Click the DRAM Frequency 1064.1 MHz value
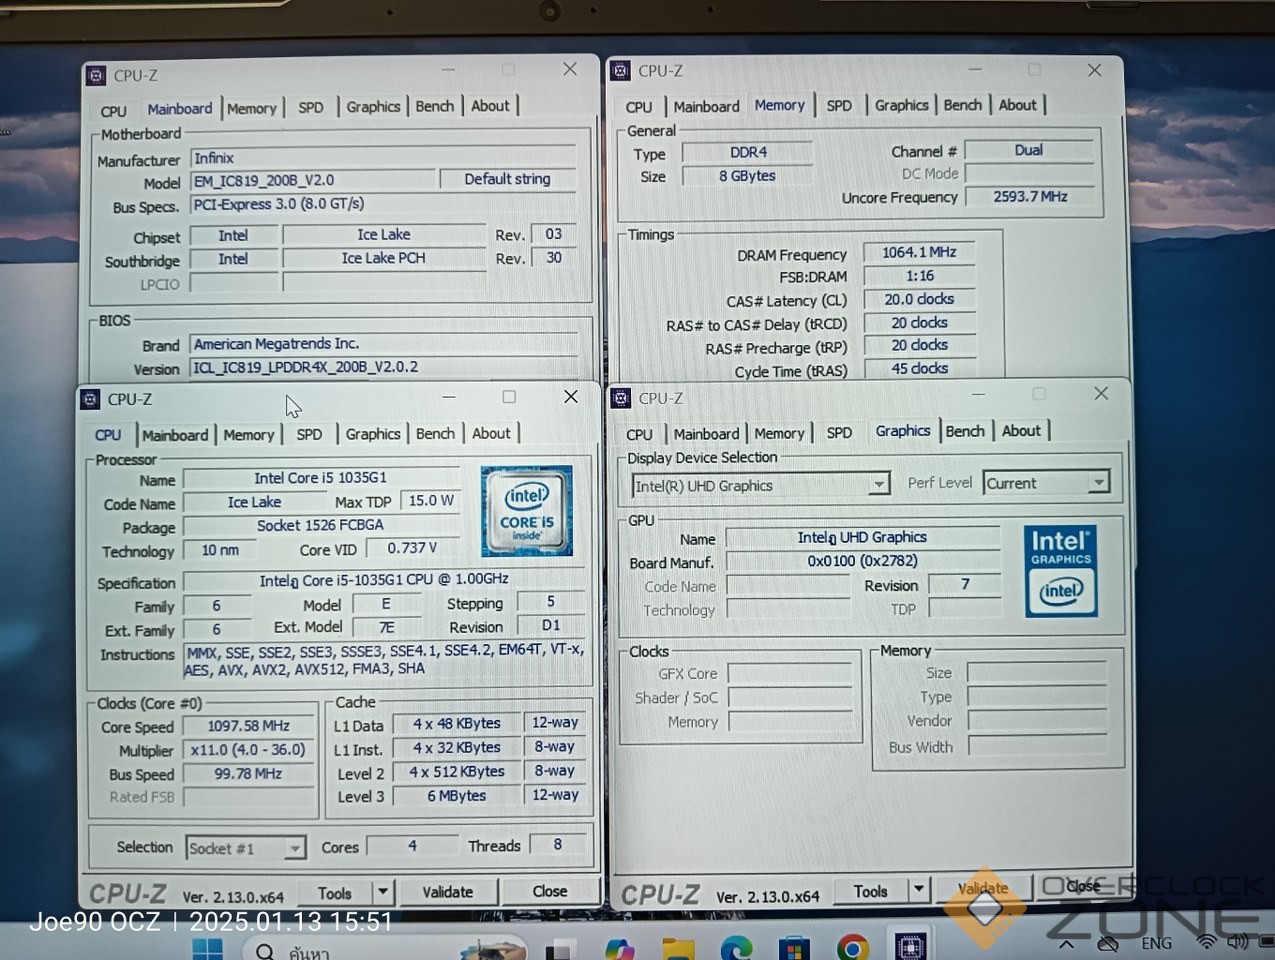 [x=919, y=253]
